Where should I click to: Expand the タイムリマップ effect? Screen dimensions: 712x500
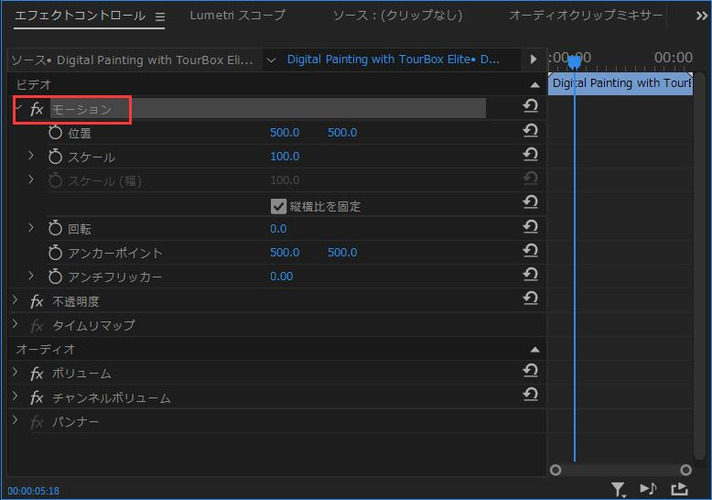[x=15, y=324]
